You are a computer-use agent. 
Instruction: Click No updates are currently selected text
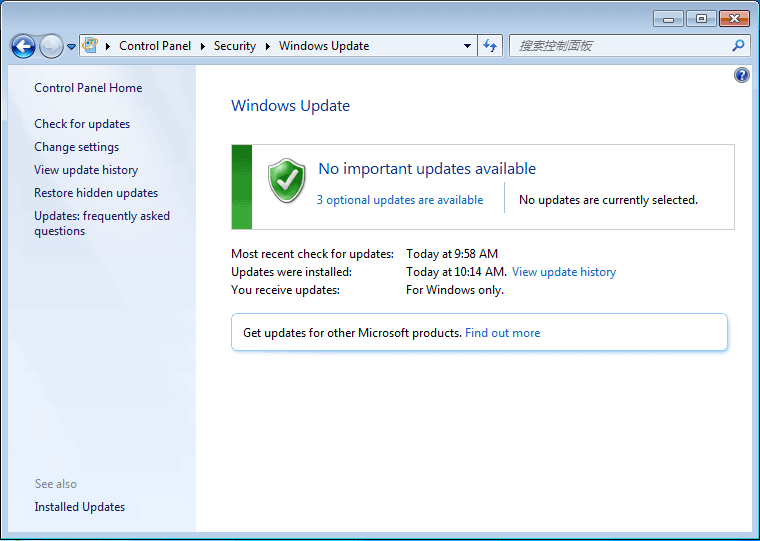click(608, 200)
